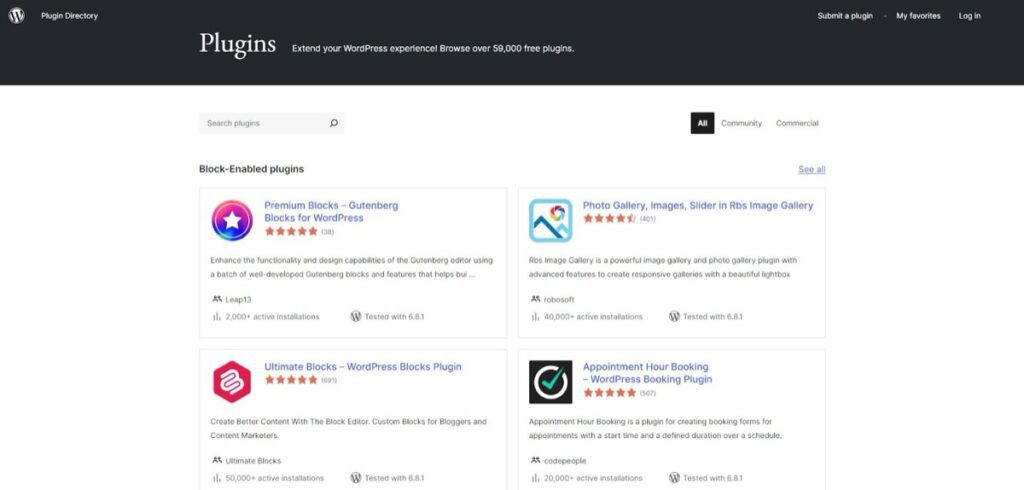
Task: Switch to Commercial filter tab
Action: point(797,123)
